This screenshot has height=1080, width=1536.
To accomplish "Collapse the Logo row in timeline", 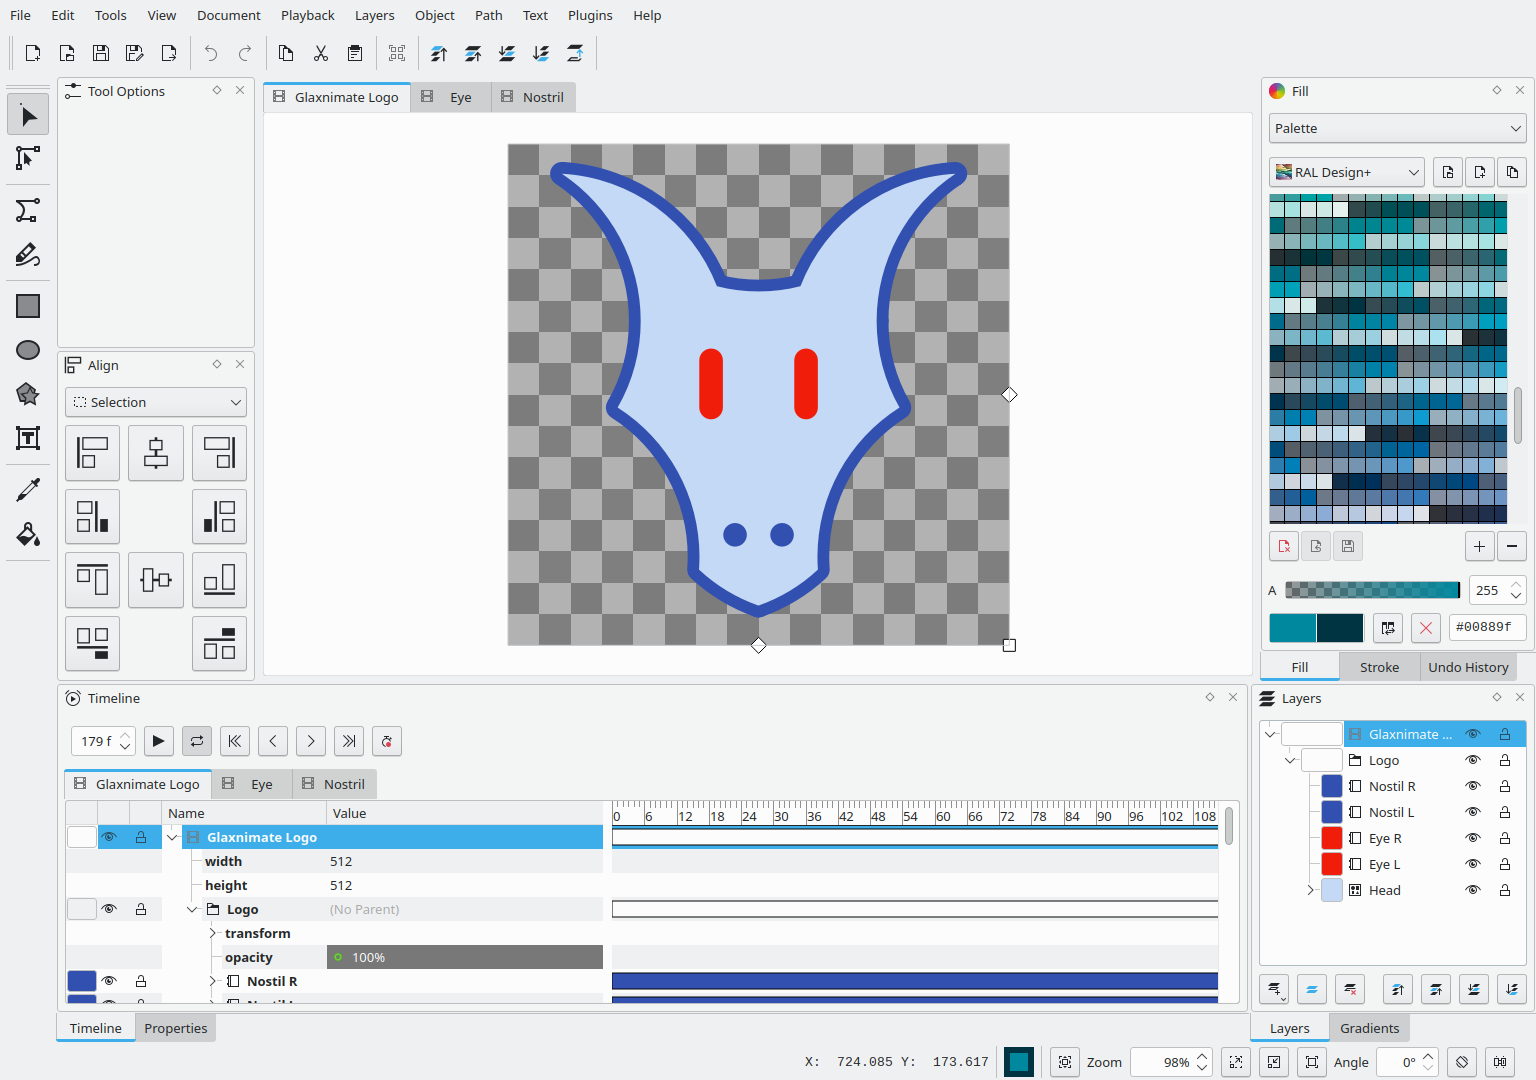I will coord(193,909).
